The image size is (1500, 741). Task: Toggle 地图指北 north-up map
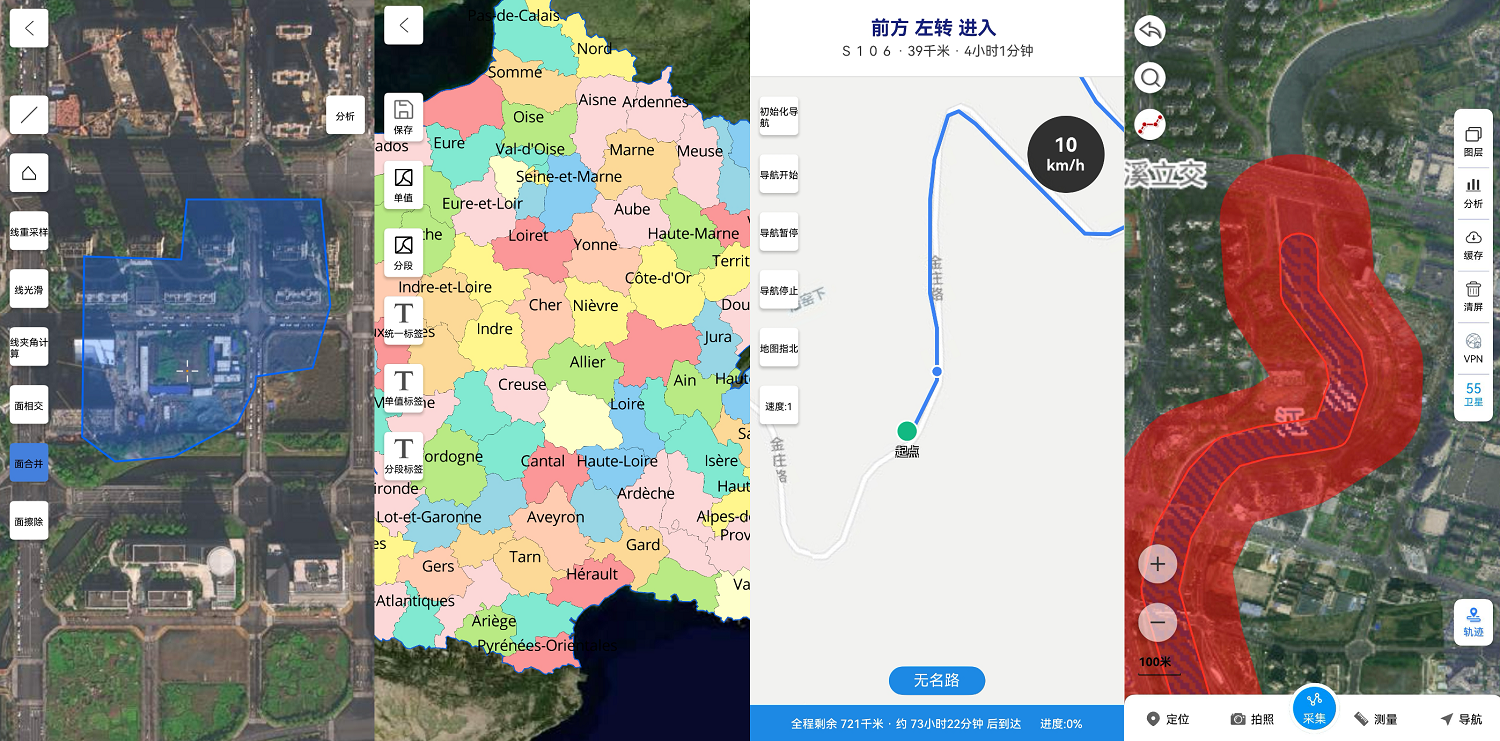pyautogui.click(x=779, y=348)
